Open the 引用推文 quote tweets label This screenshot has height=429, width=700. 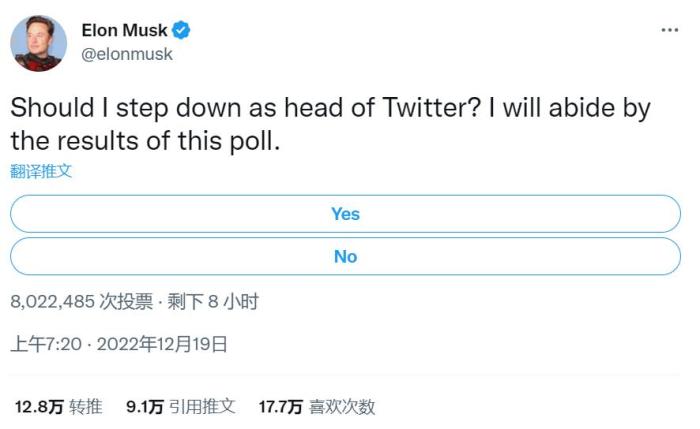pos(203,407)
